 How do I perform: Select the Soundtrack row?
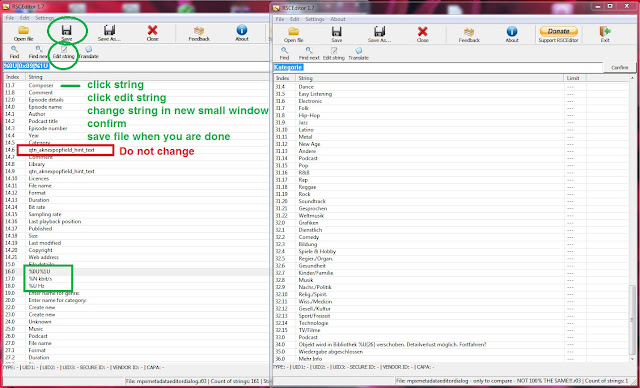point(451,201)
